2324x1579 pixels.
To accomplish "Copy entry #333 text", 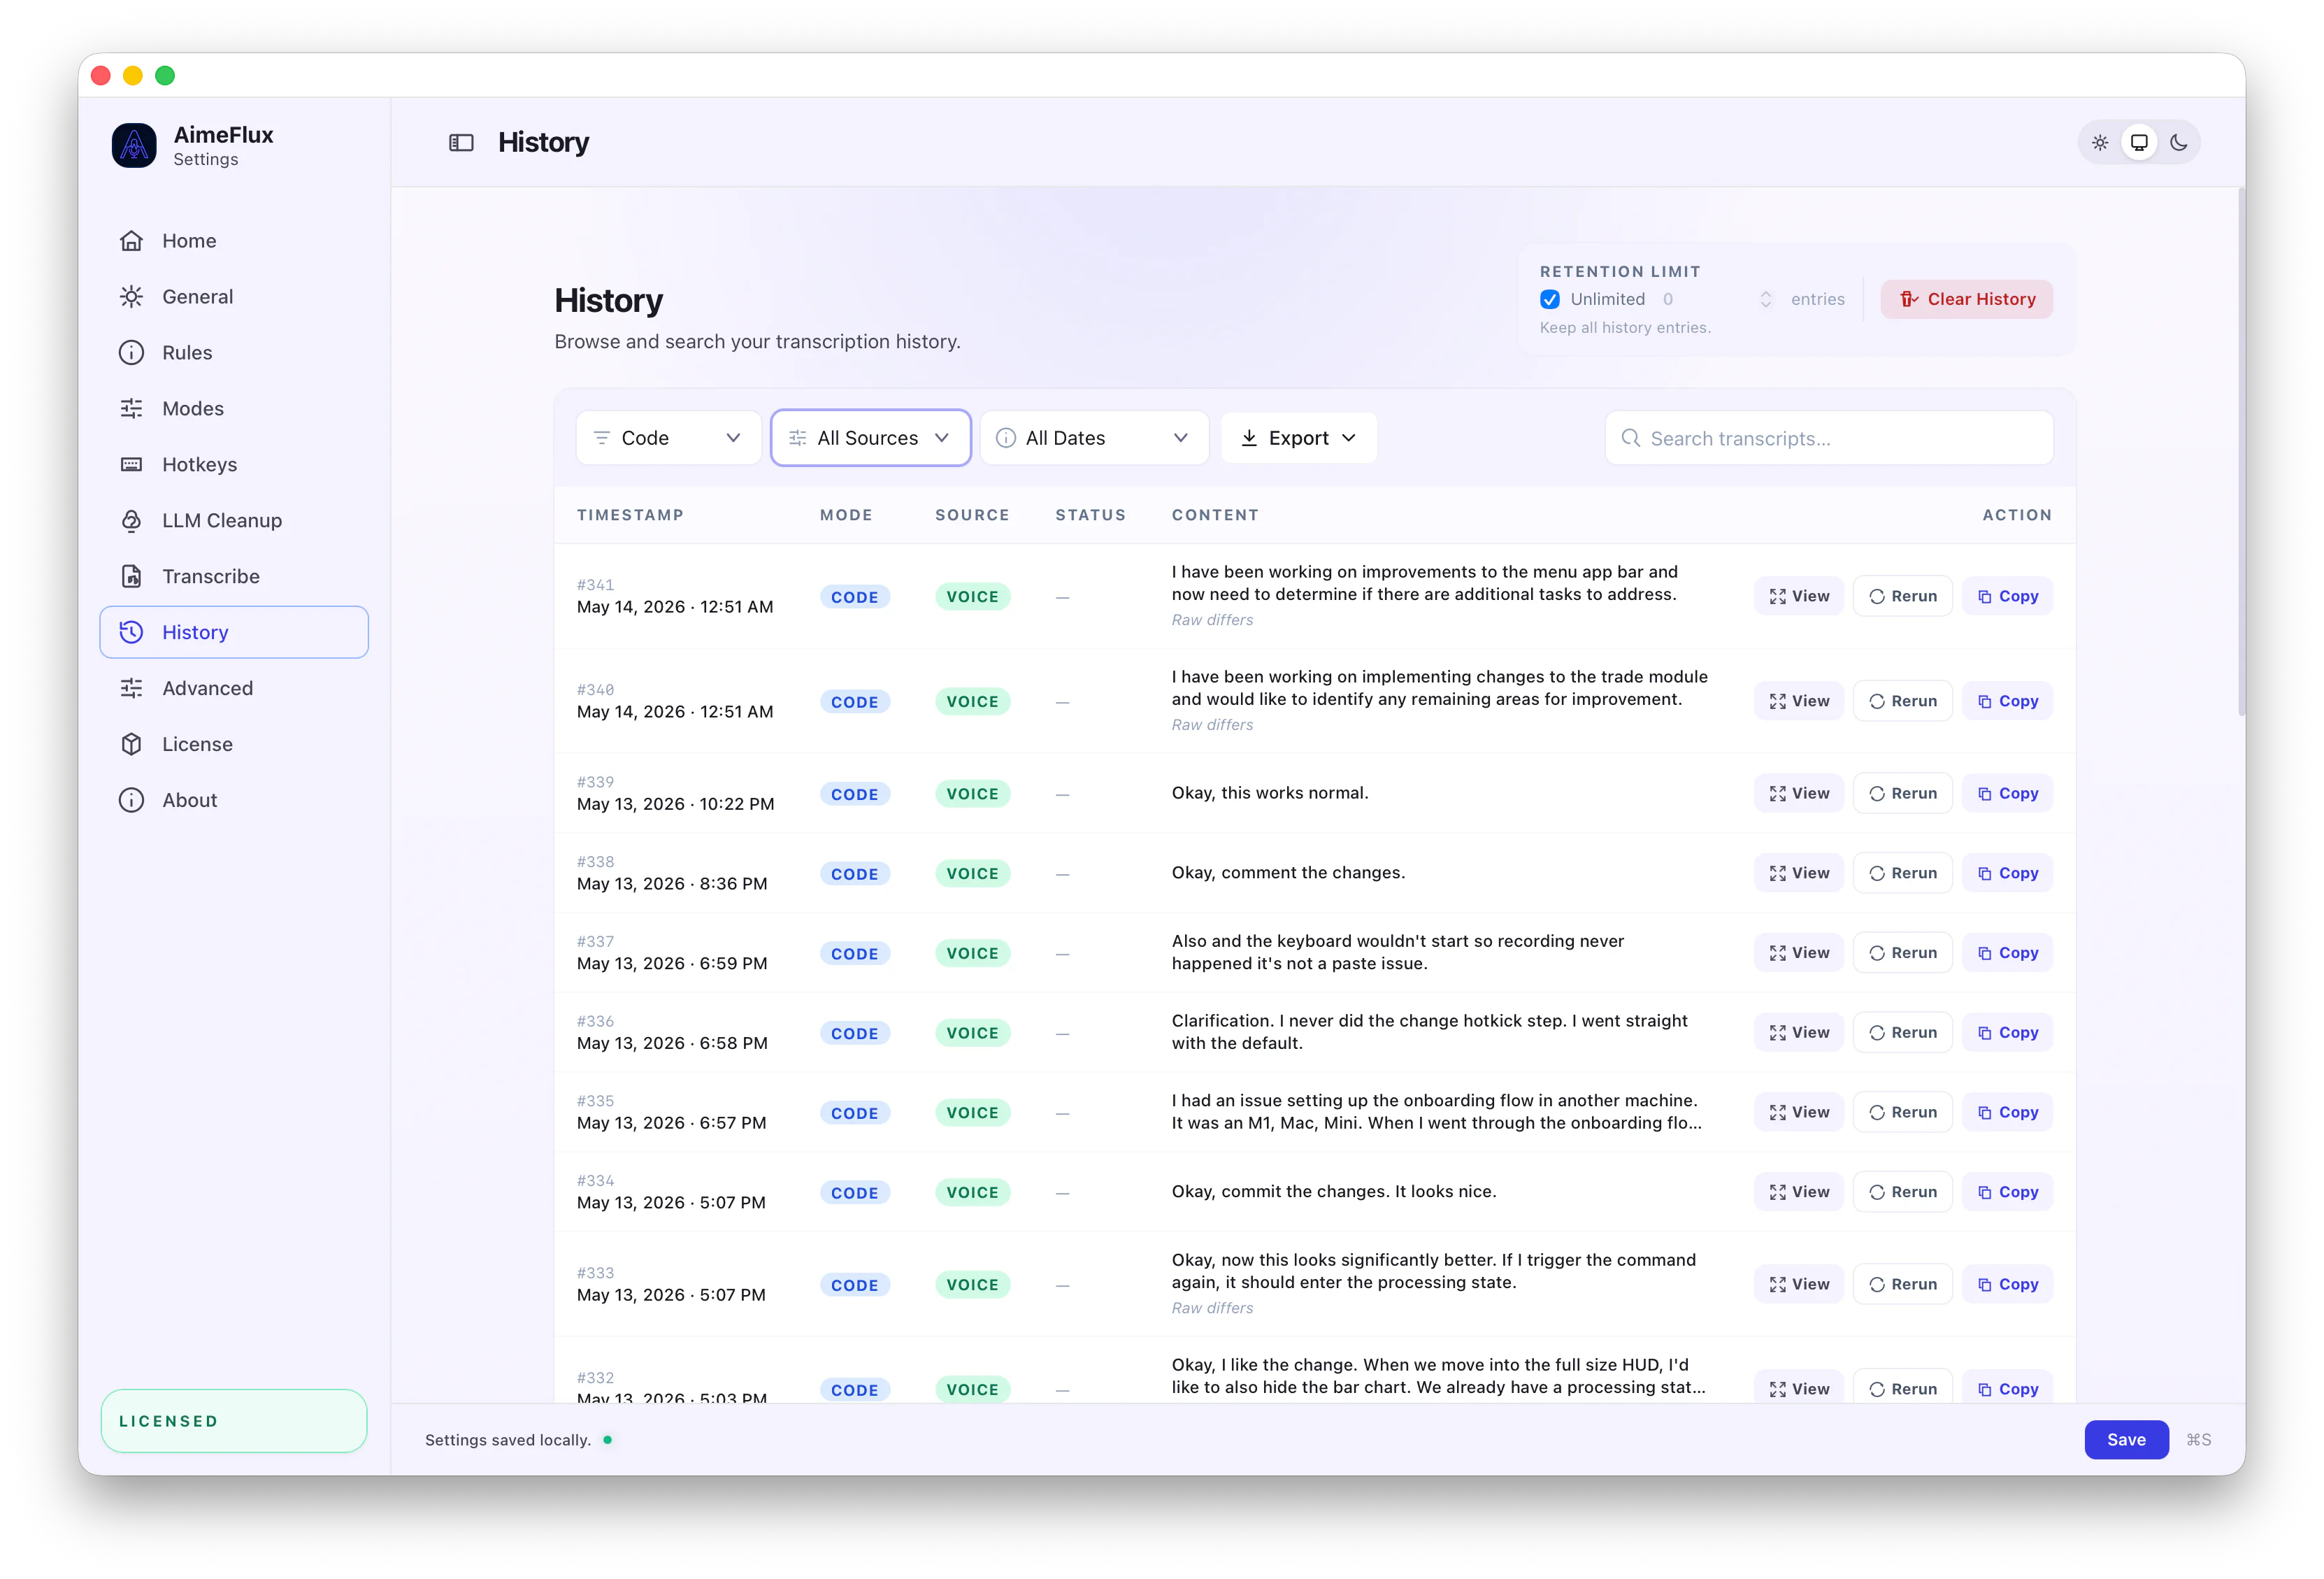I will point(2007,1285).
